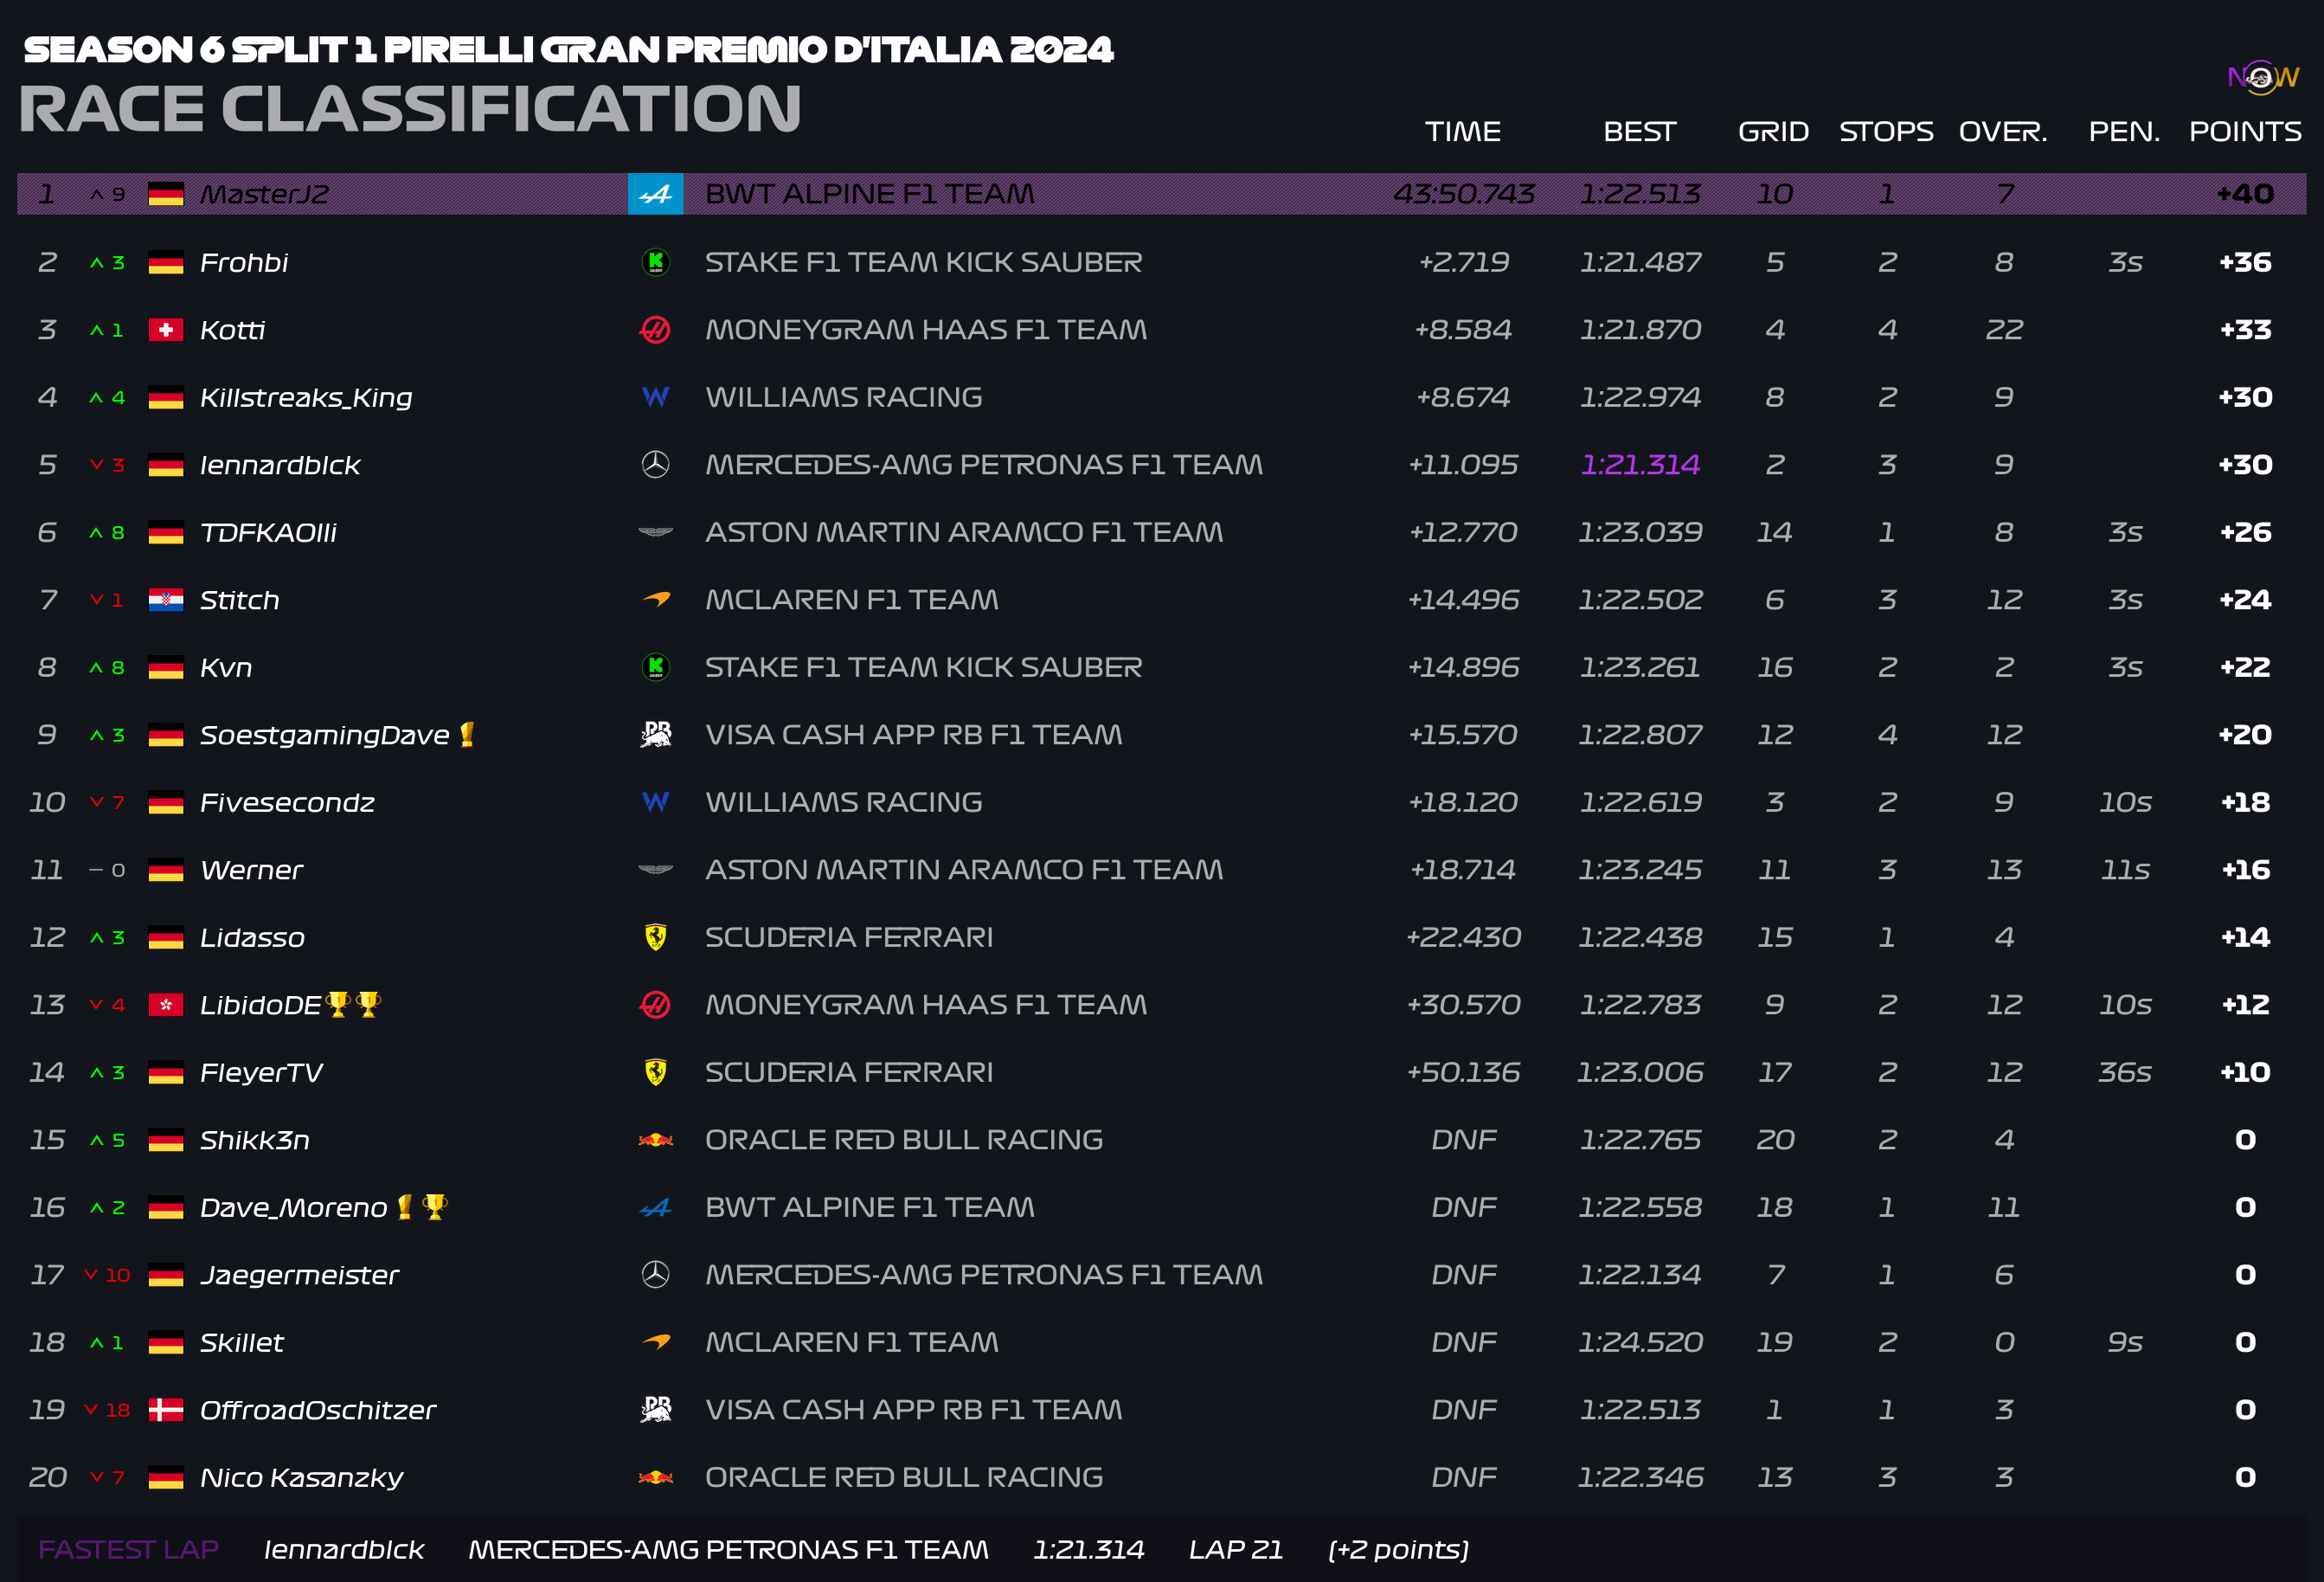The image size is (2324, 1582).
Task: Click the PEN. column header
Action: 2124,132
